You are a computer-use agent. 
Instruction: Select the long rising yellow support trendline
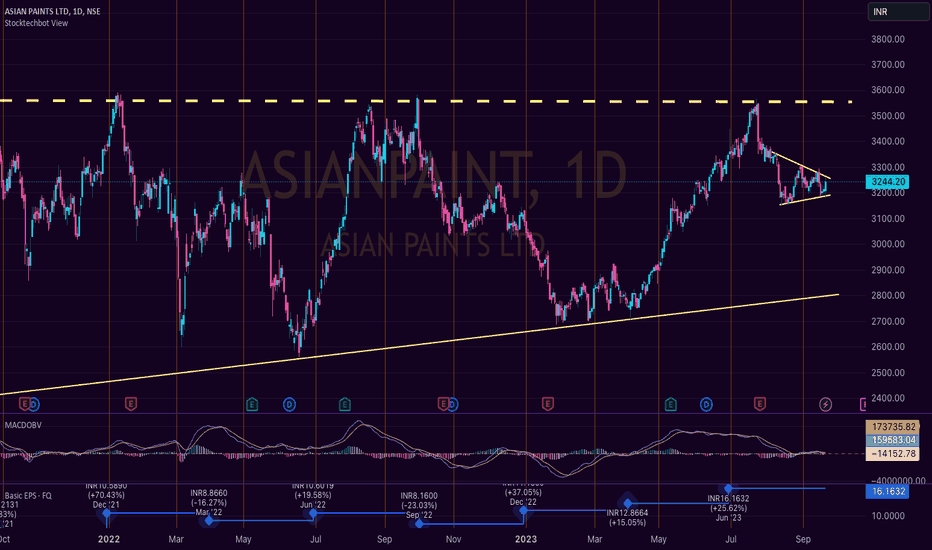[419, 344]
